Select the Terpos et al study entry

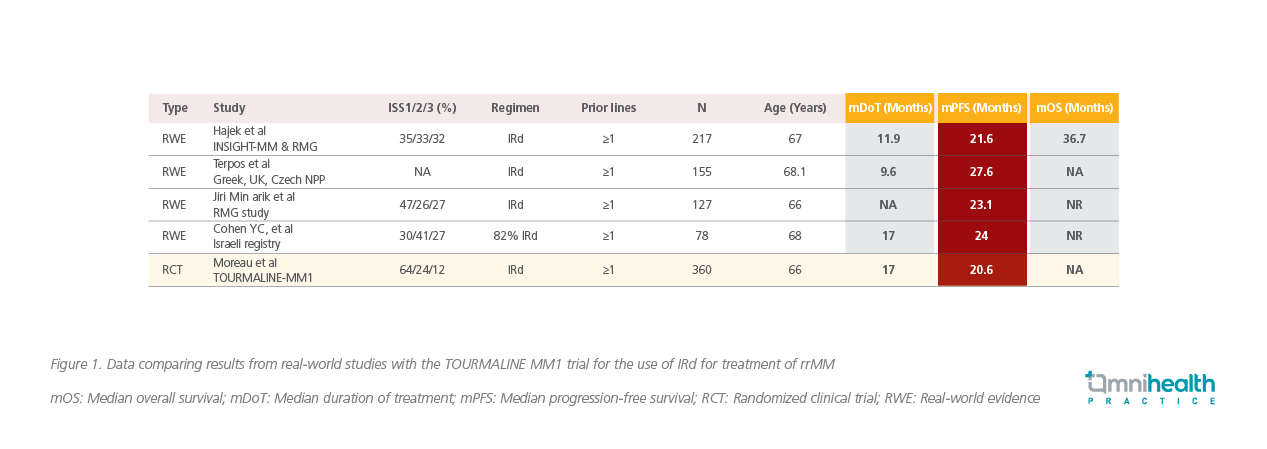click(270, 172)
